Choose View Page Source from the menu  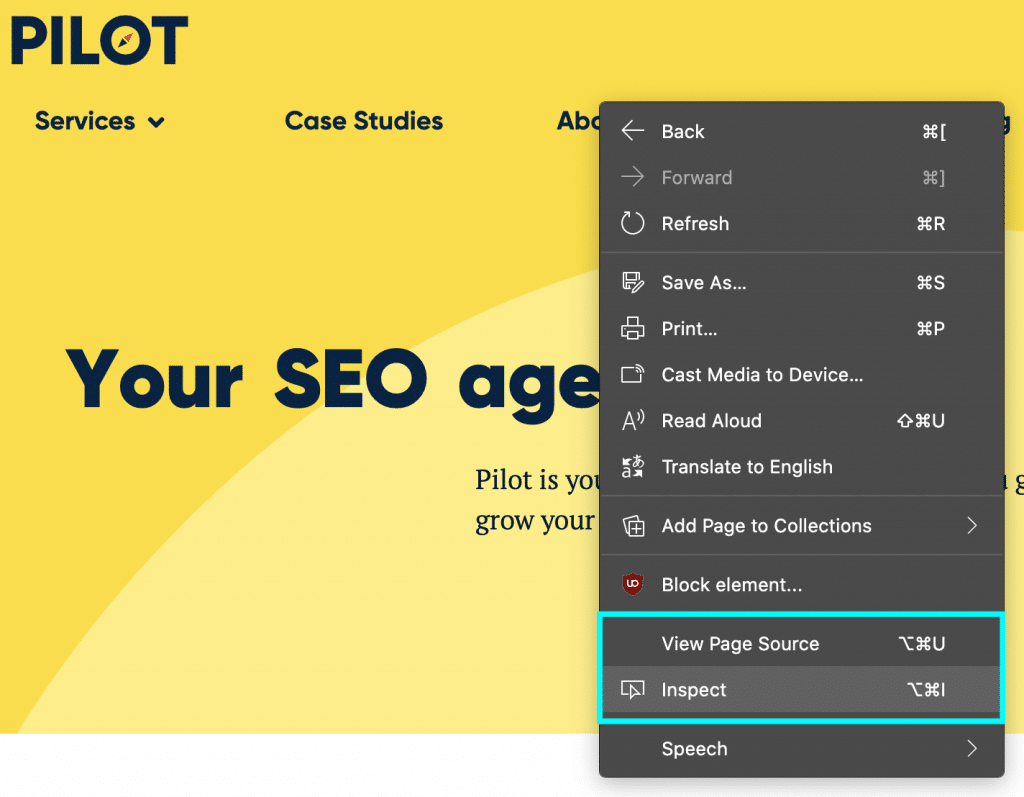point(740,643)
